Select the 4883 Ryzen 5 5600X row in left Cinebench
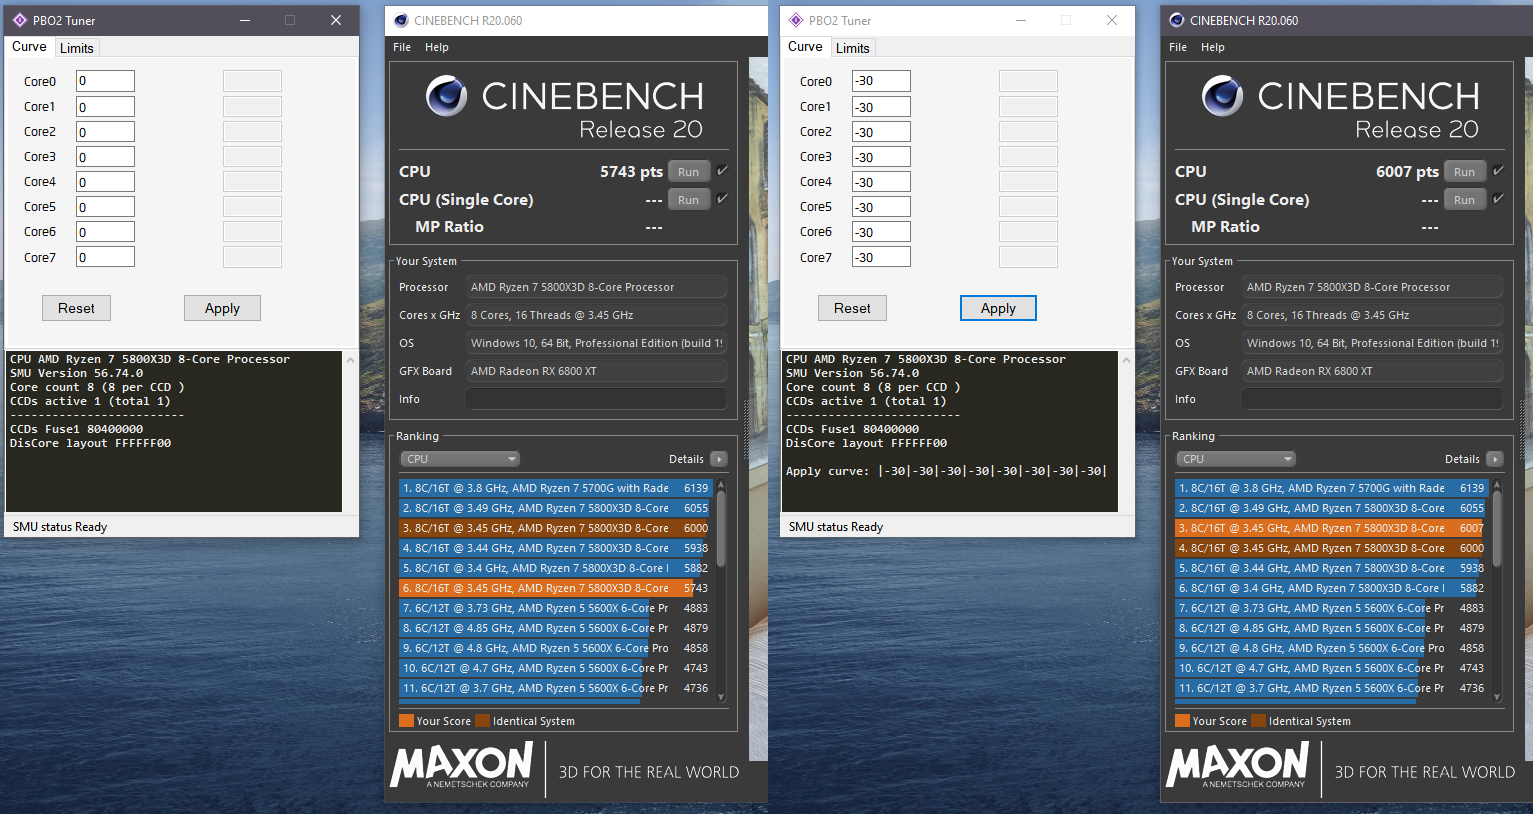Image resolution: width=1533 pixels, height=814 pixels. point(555,608)
